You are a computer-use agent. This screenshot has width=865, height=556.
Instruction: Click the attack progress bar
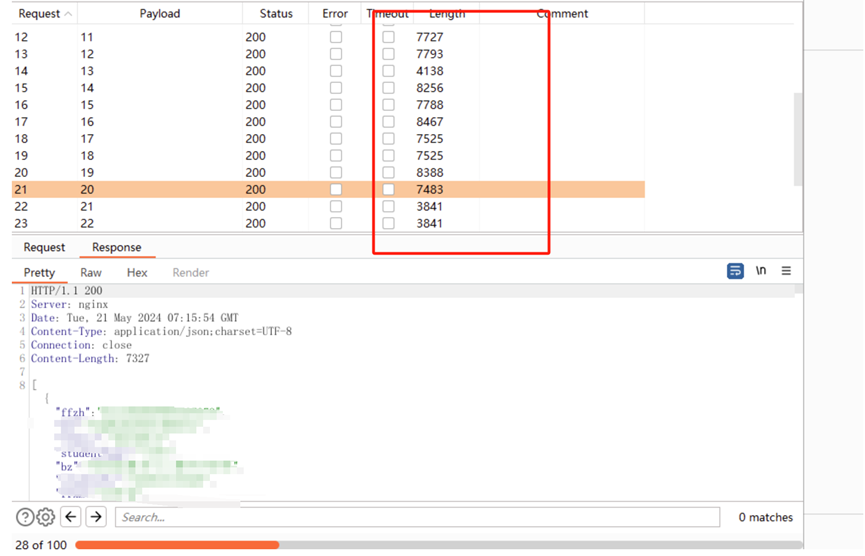[x=438, y=545]
